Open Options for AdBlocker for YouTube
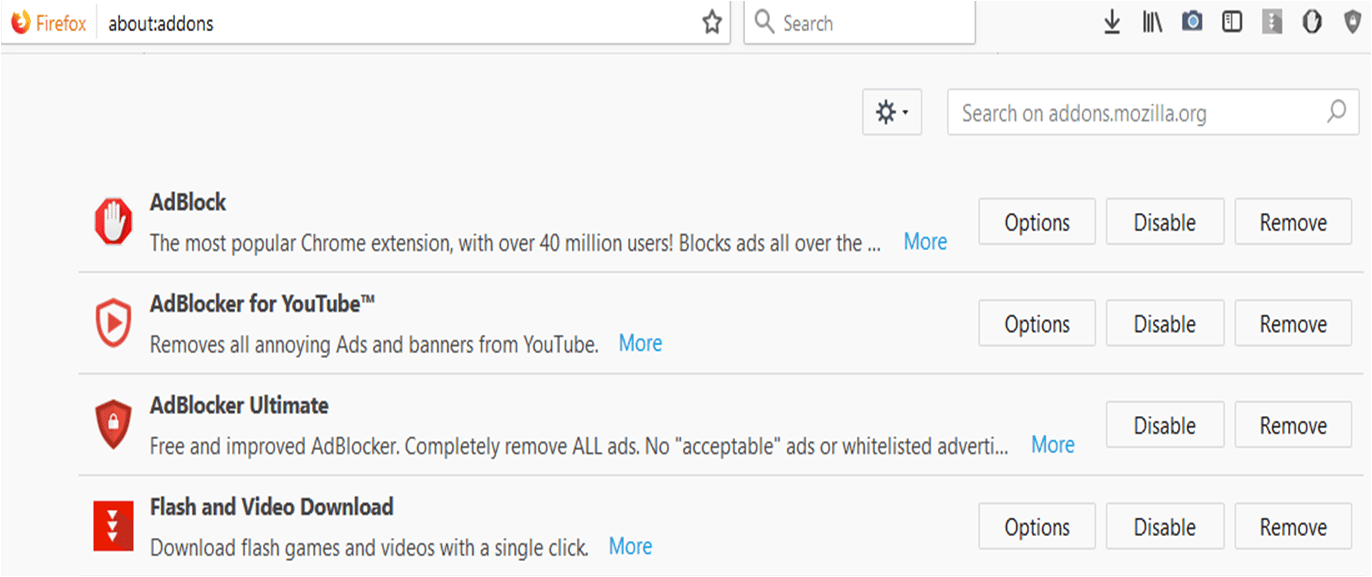Viewport: 1372px width, 577px height. click(x=1037, y=324)
